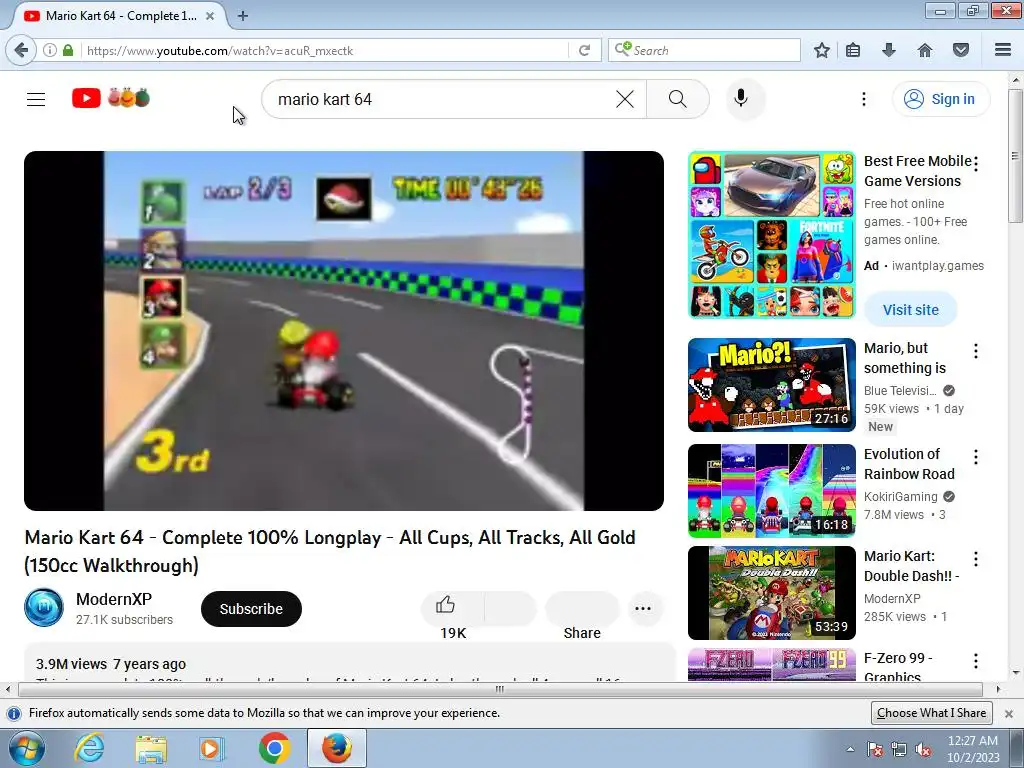Open Firefox hamburger menu
The image size is (1024, 768).
click(1003, 50)
